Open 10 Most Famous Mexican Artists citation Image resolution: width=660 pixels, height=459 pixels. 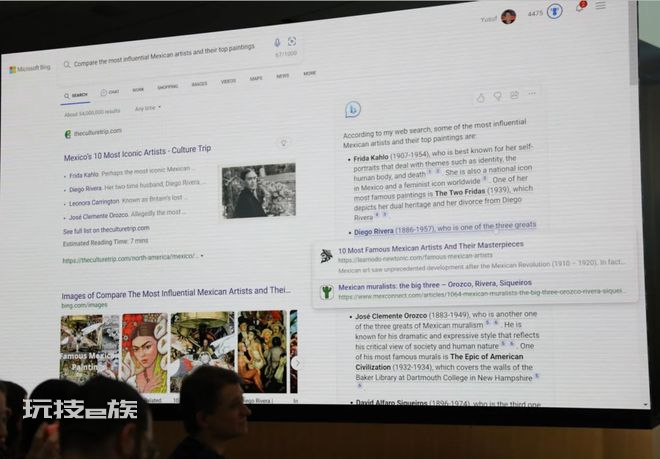pos(431,247)
